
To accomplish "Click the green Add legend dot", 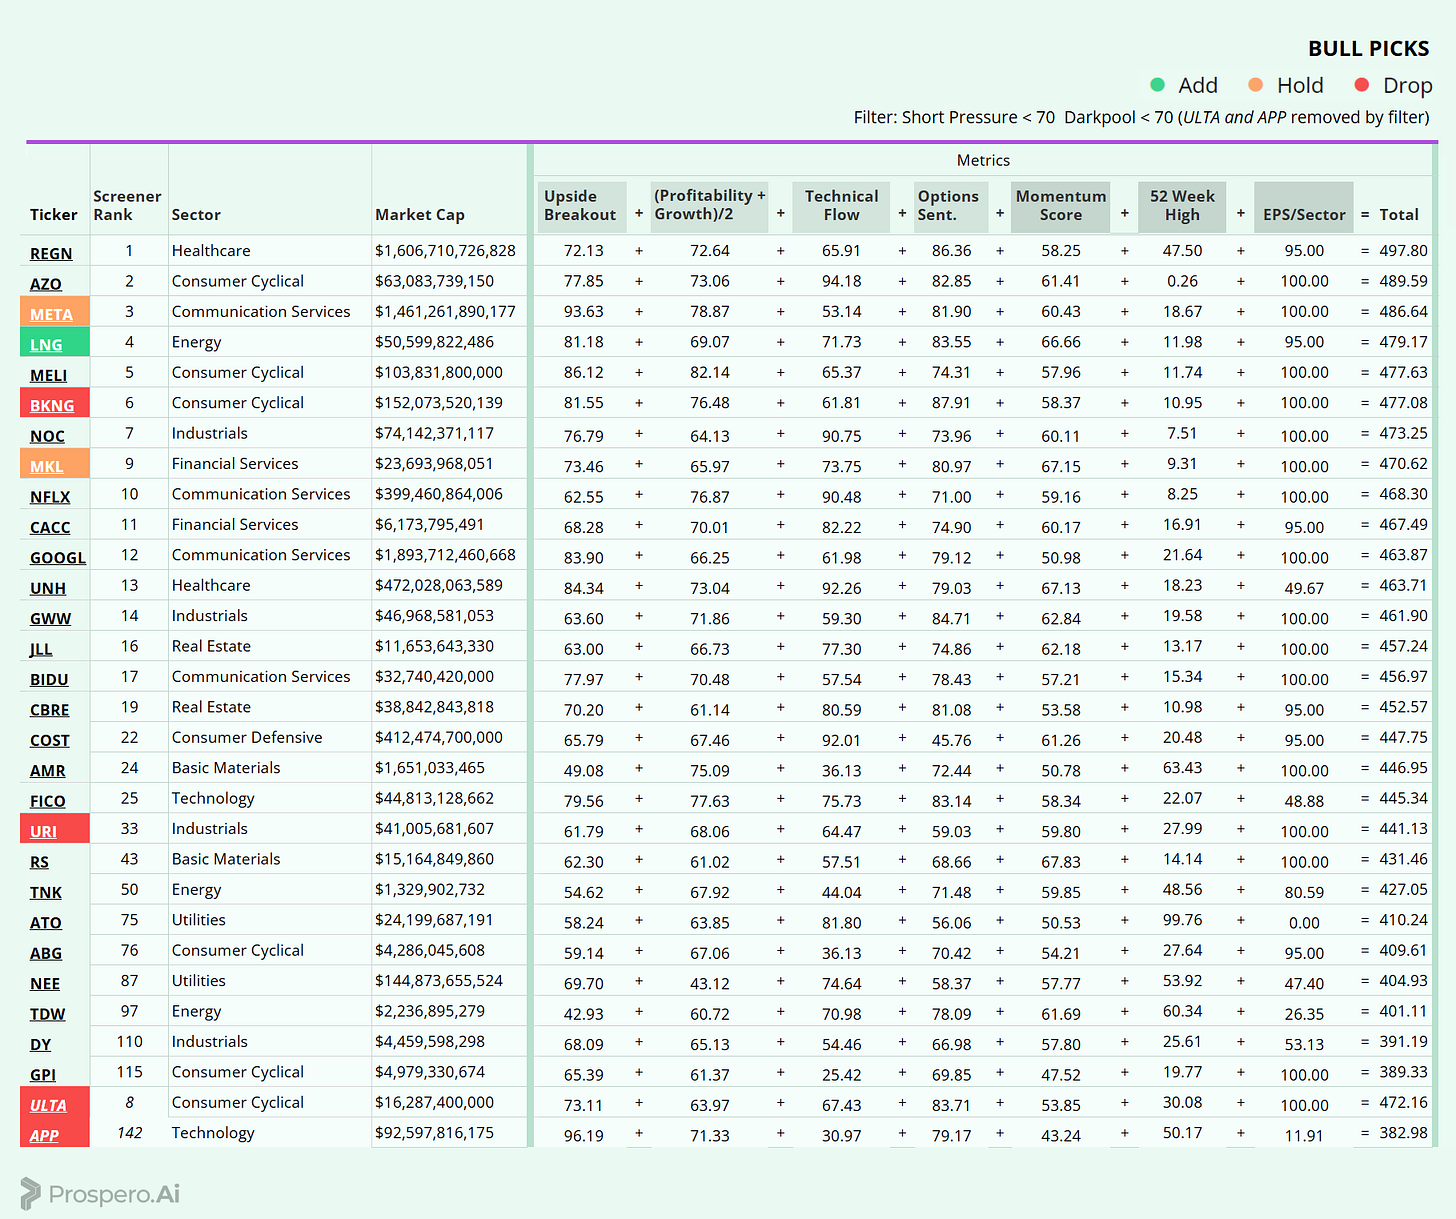I will click(x=1157, y=85).
